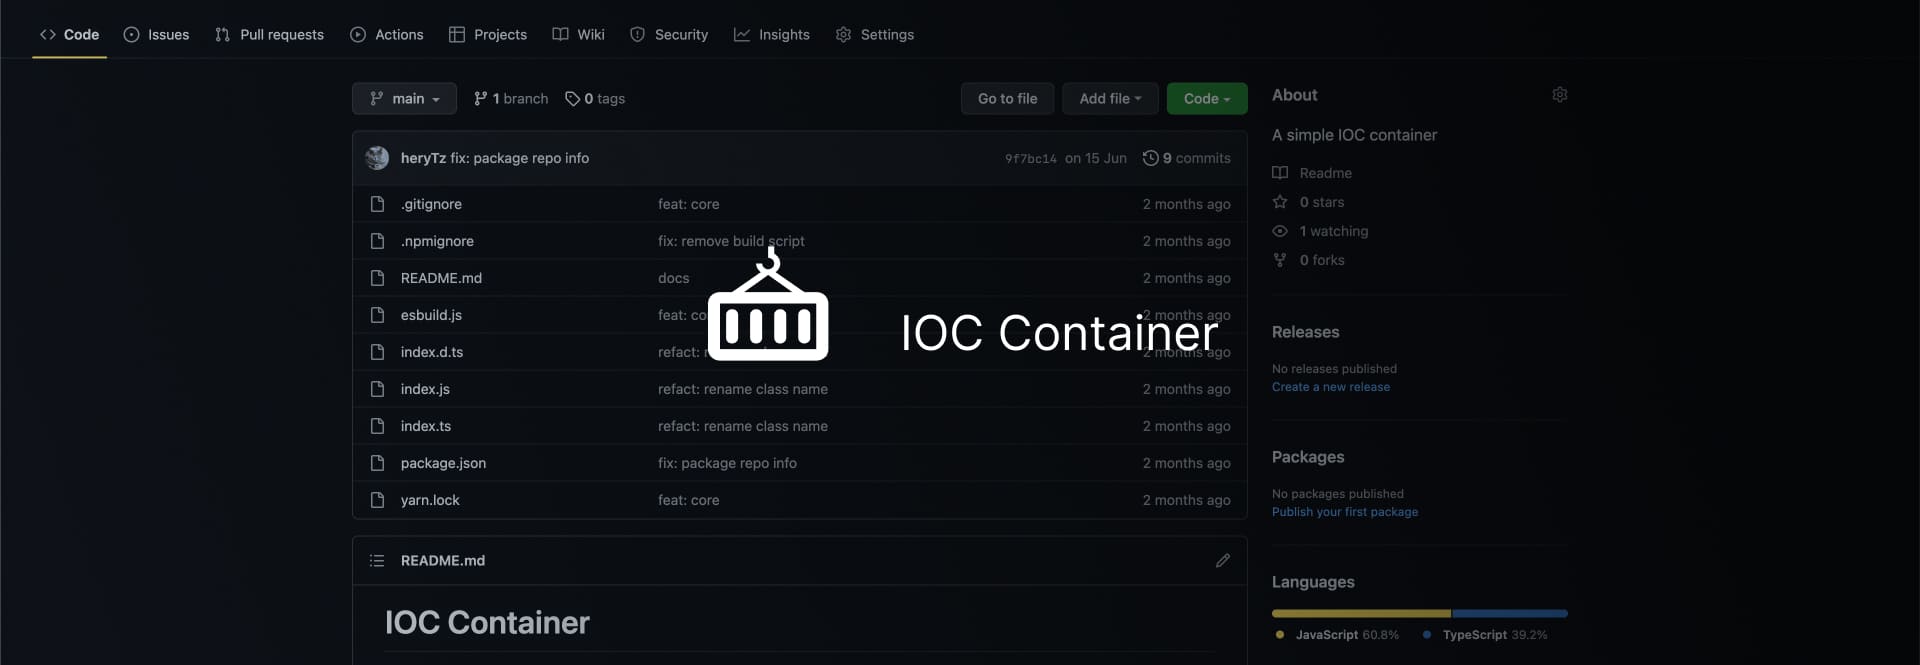Click the file icon beside .gitignore
The width and height of the screenshot is (1920, 665).
click(377, 204)
